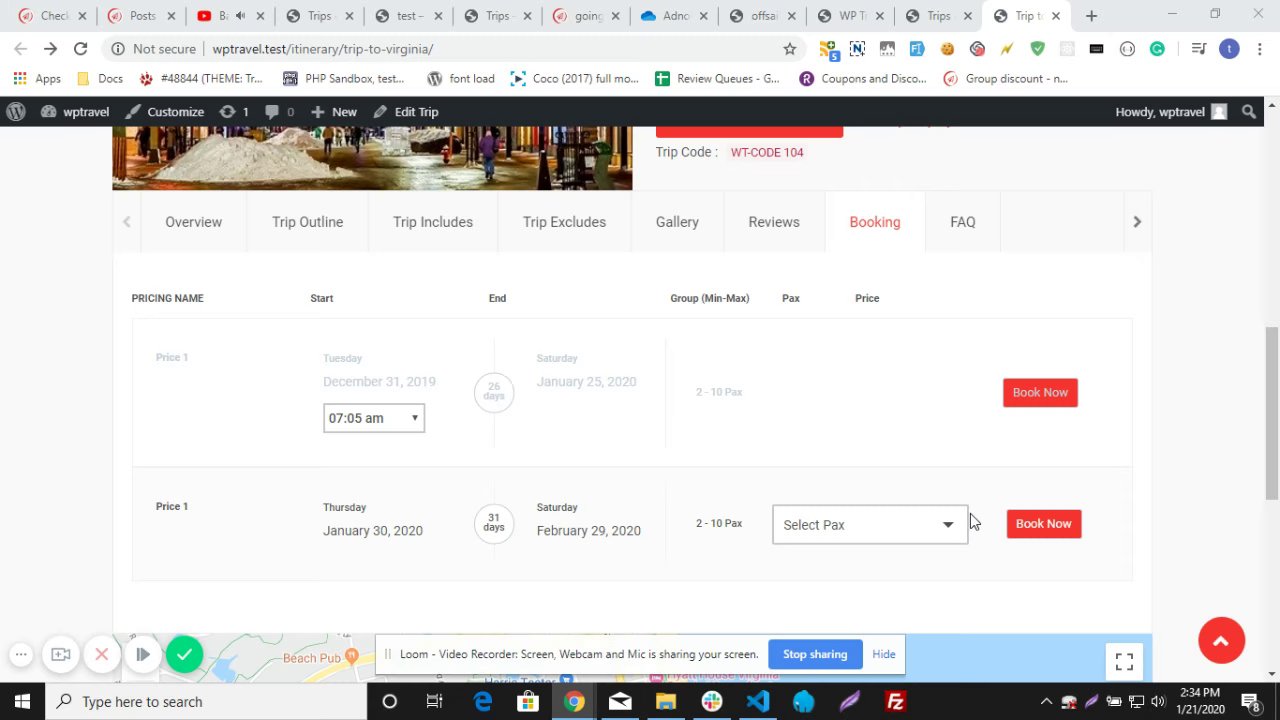1280x720 pixels.
Task: Click New in the WordPress admin bar
Action: tap(334, 112)
